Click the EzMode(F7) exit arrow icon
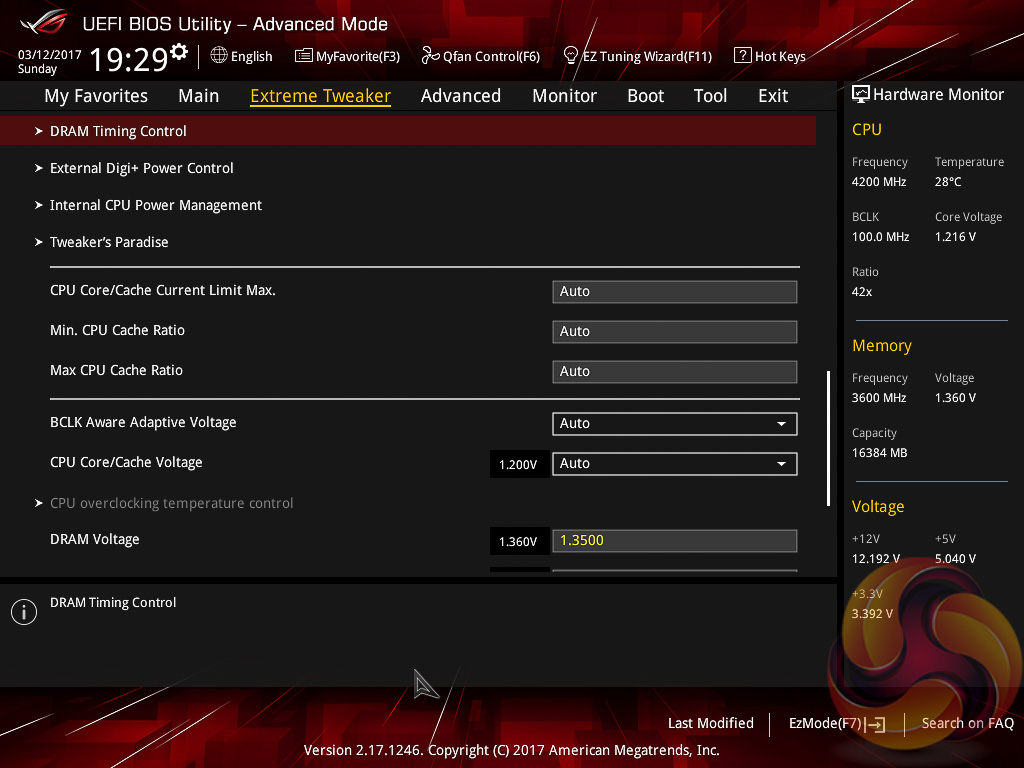1024x768 pixels. pyautogui.click(x=875, y=724)
